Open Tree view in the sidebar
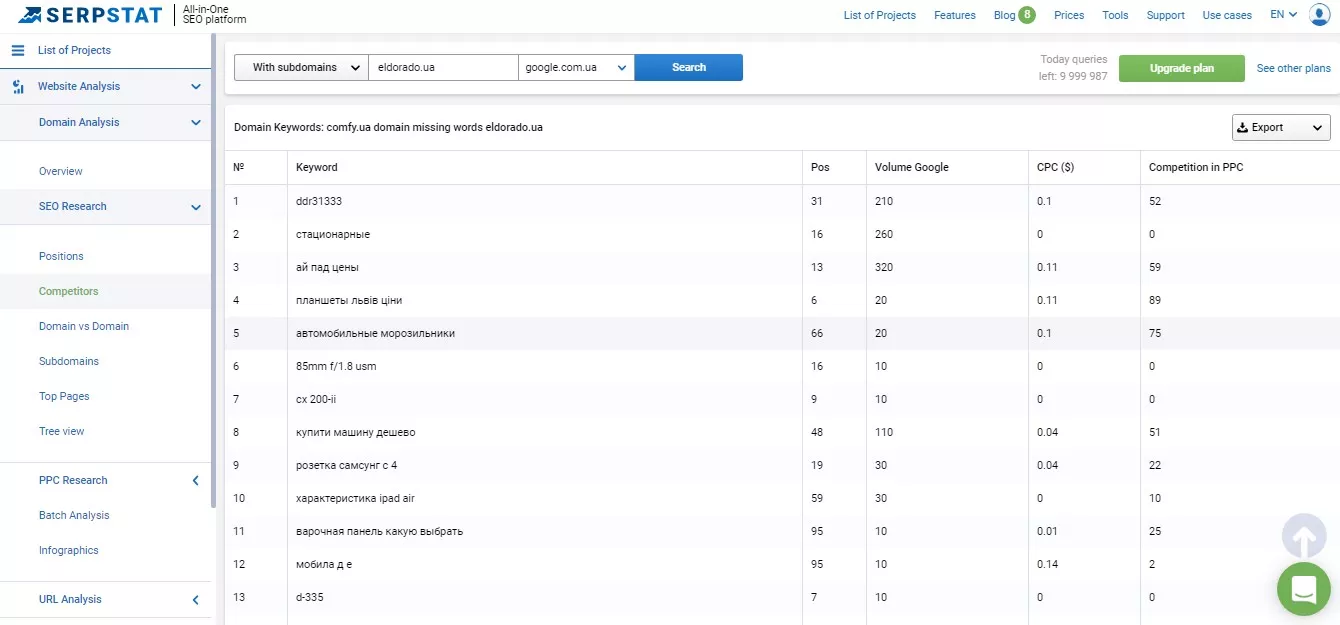The width and height of the screenshot is (1340, 625). (x=62, y=431)
